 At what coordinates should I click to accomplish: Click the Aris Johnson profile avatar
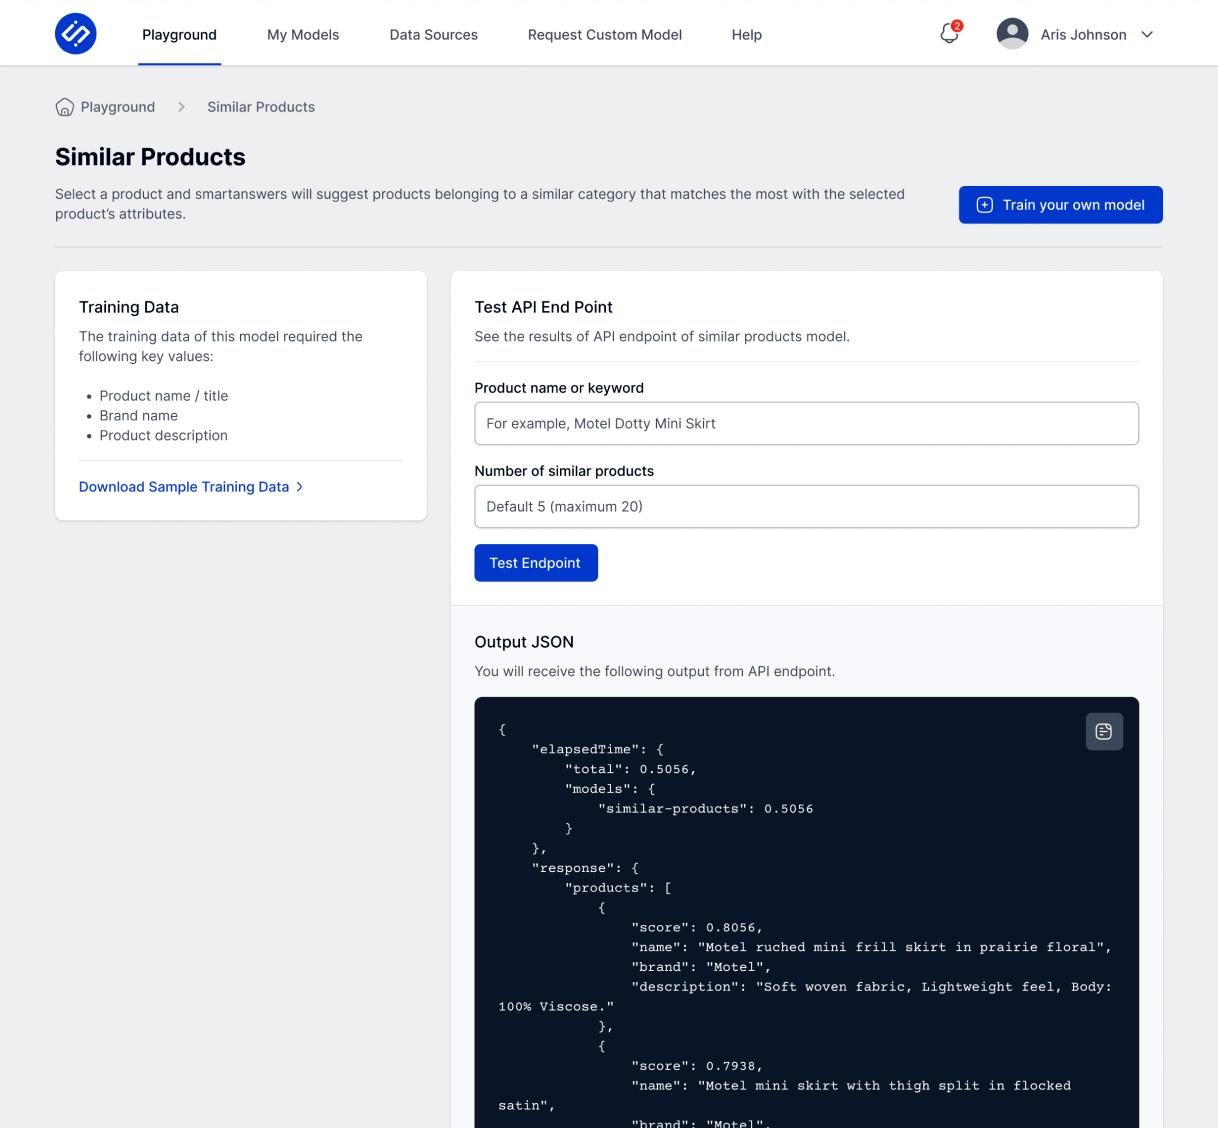pos(1011,33)
